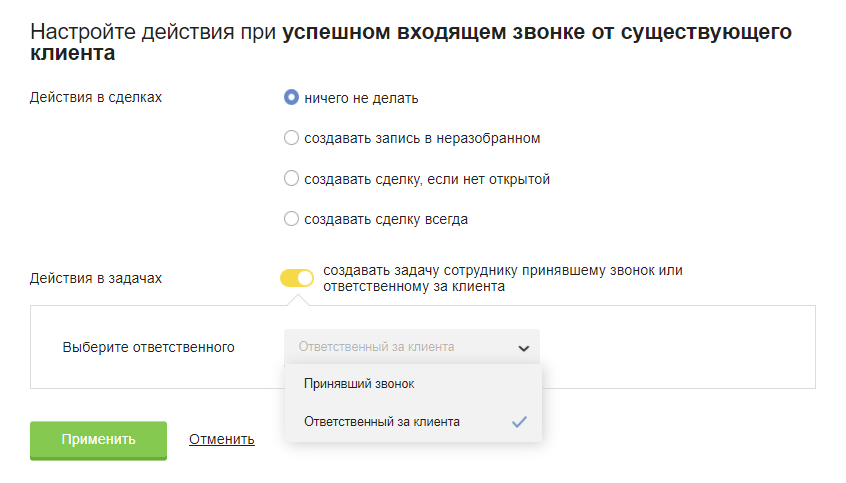846x483 pixels.
Task: Disable the yellow task creation toggle switch
Action: pos(297,278)
